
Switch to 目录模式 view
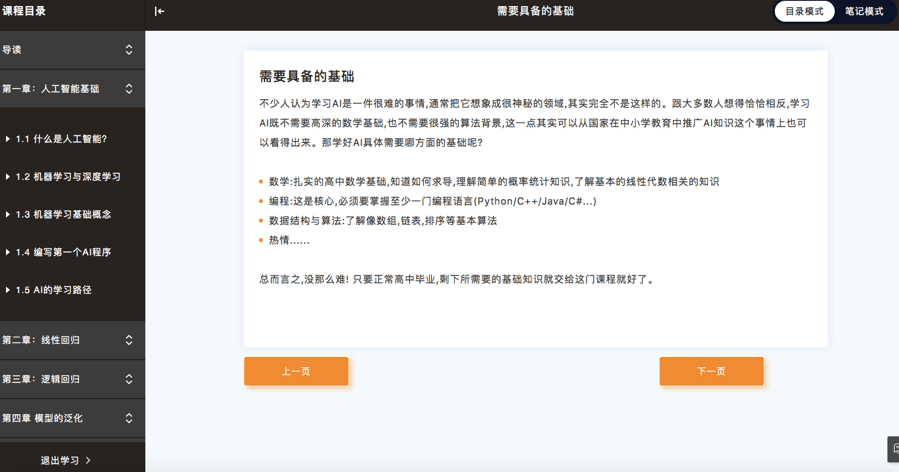pos(804,12)
